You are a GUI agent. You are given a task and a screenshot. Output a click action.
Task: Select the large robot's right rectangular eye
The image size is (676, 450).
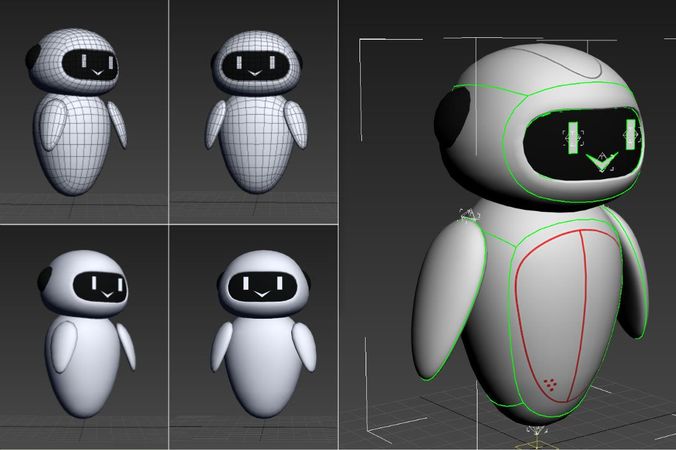[630, 133]
